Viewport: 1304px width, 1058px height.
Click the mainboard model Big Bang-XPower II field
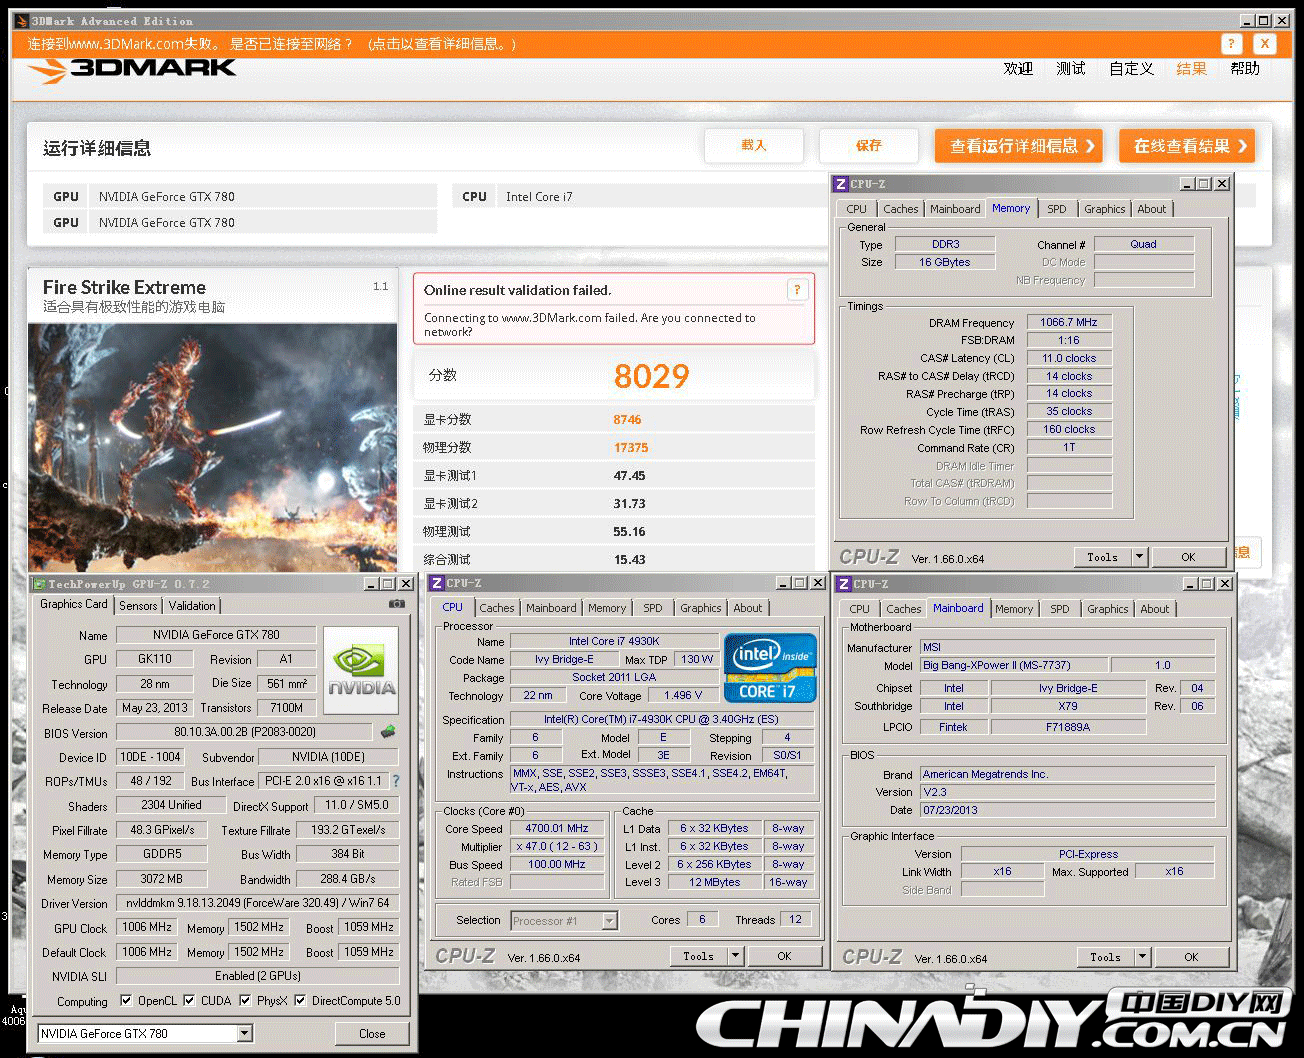pyautogui.click(x=1013, y=665)
